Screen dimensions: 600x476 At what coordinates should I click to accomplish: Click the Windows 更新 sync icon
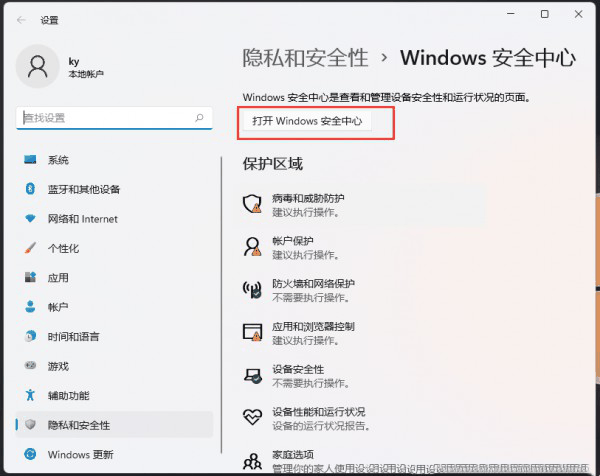[x=30, y=454]
